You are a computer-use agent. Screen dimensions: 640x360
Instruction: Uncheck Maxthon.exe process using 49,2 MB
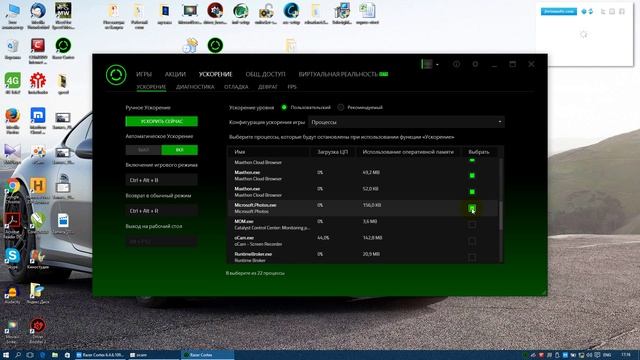tap(472, 176)
